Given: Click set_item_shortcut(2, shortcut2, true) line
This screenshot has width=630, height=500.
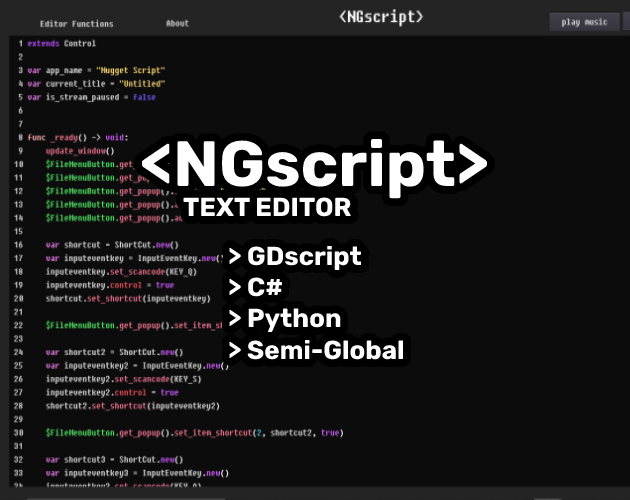Looking at the screenshot, I should coord(195,433).
